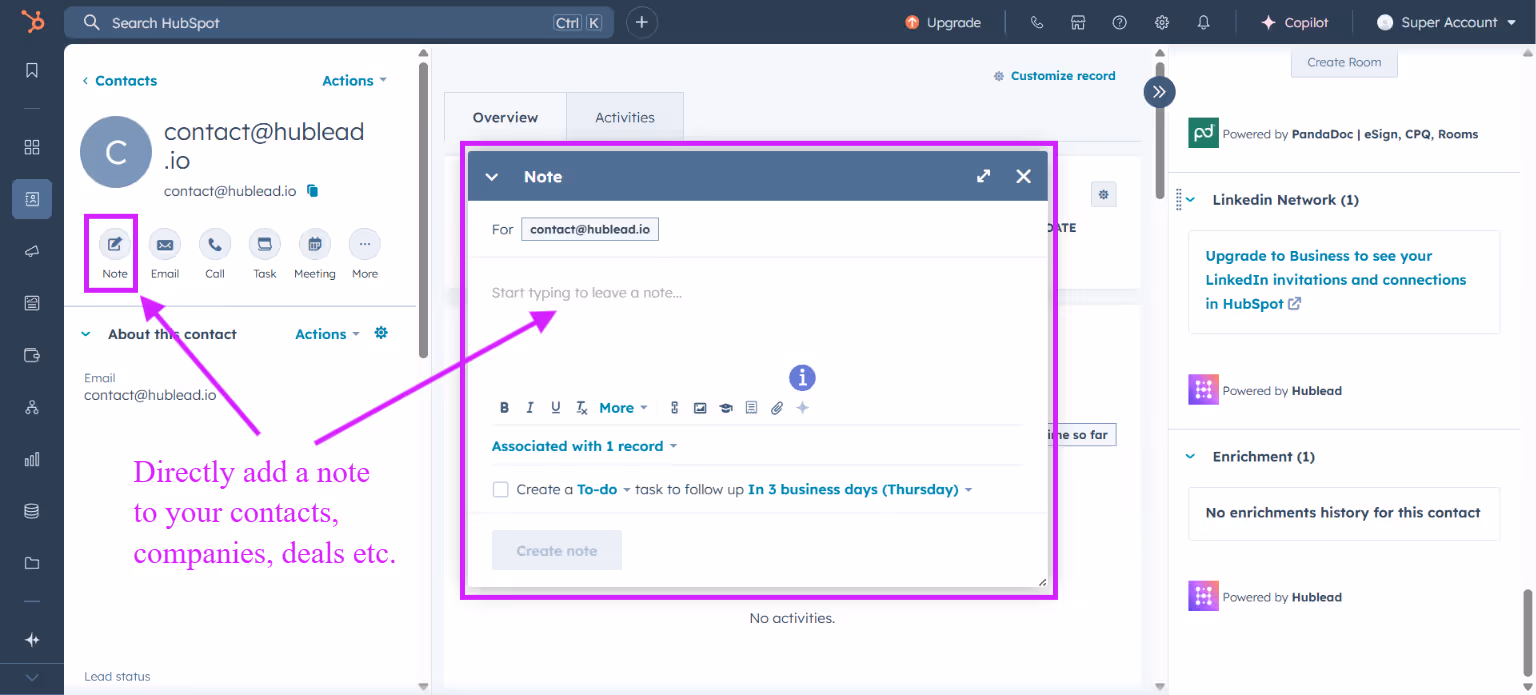Open the Breeze AI sparkle icon in sidebar

coord(32,640)
